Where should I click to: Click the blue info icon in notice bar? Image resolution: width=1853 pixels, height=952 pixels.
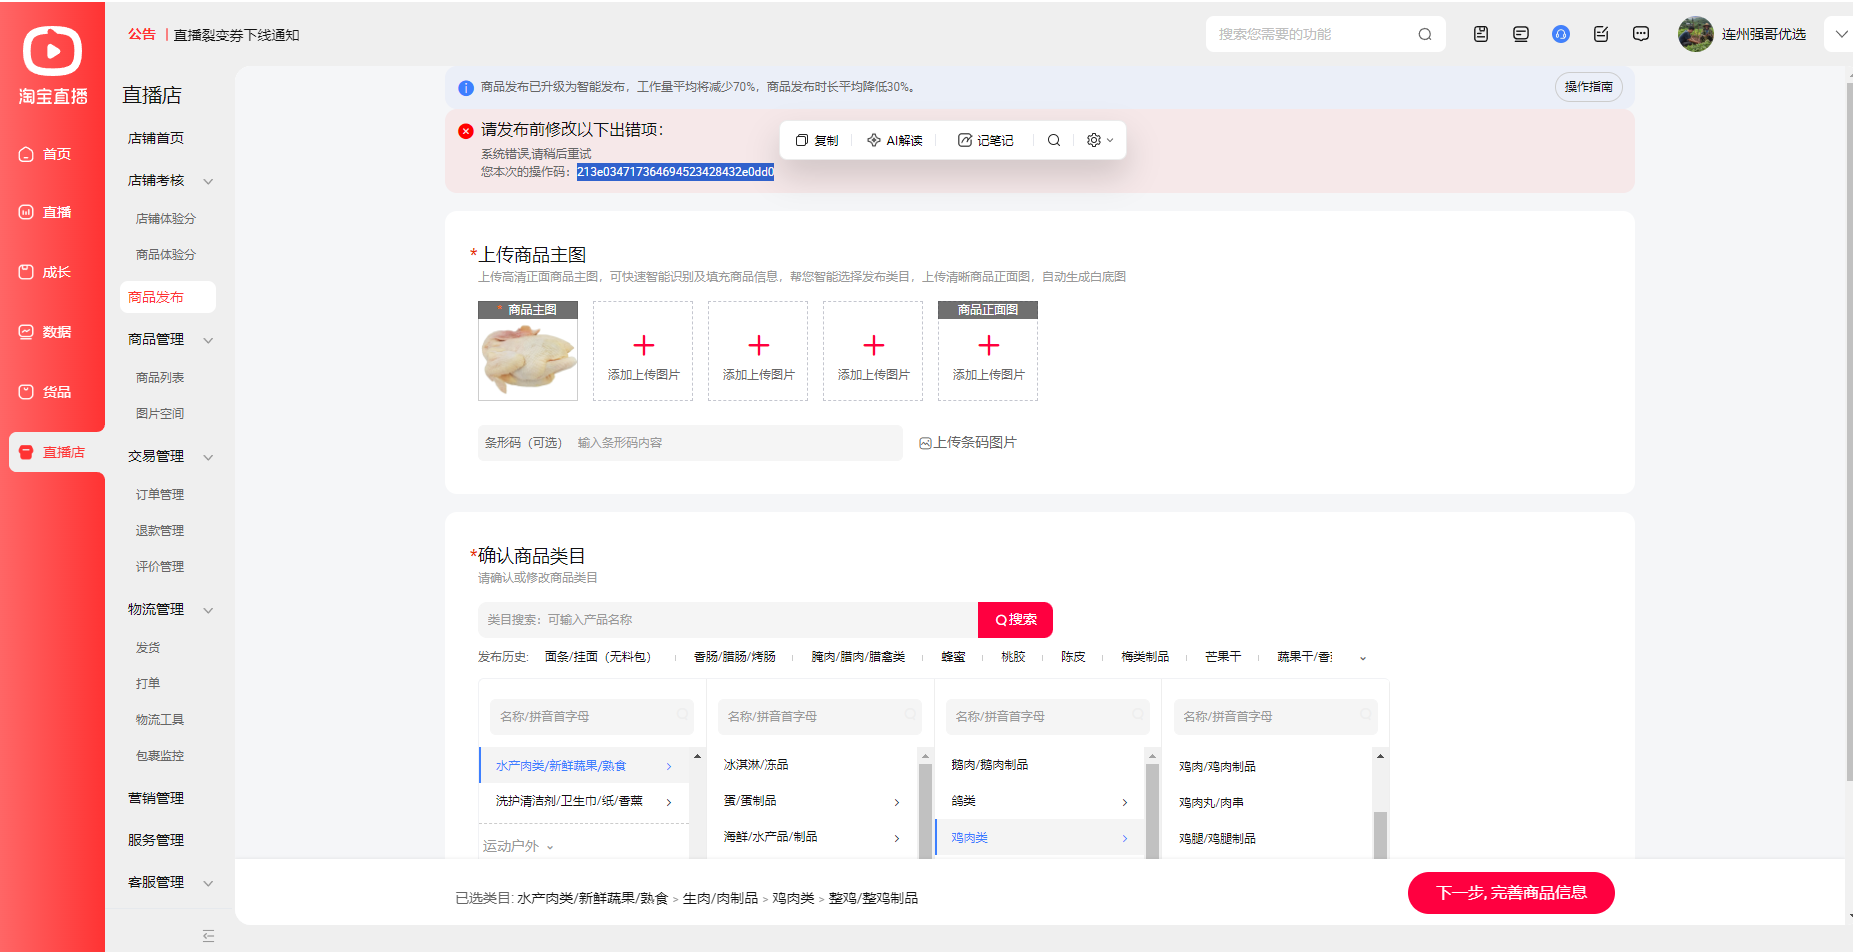click(466, 88)
